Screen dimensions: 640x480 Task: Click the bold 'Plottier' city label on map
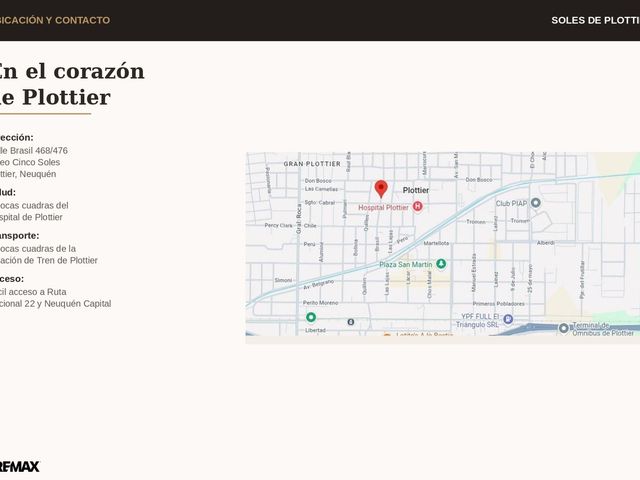pos(416,190)
